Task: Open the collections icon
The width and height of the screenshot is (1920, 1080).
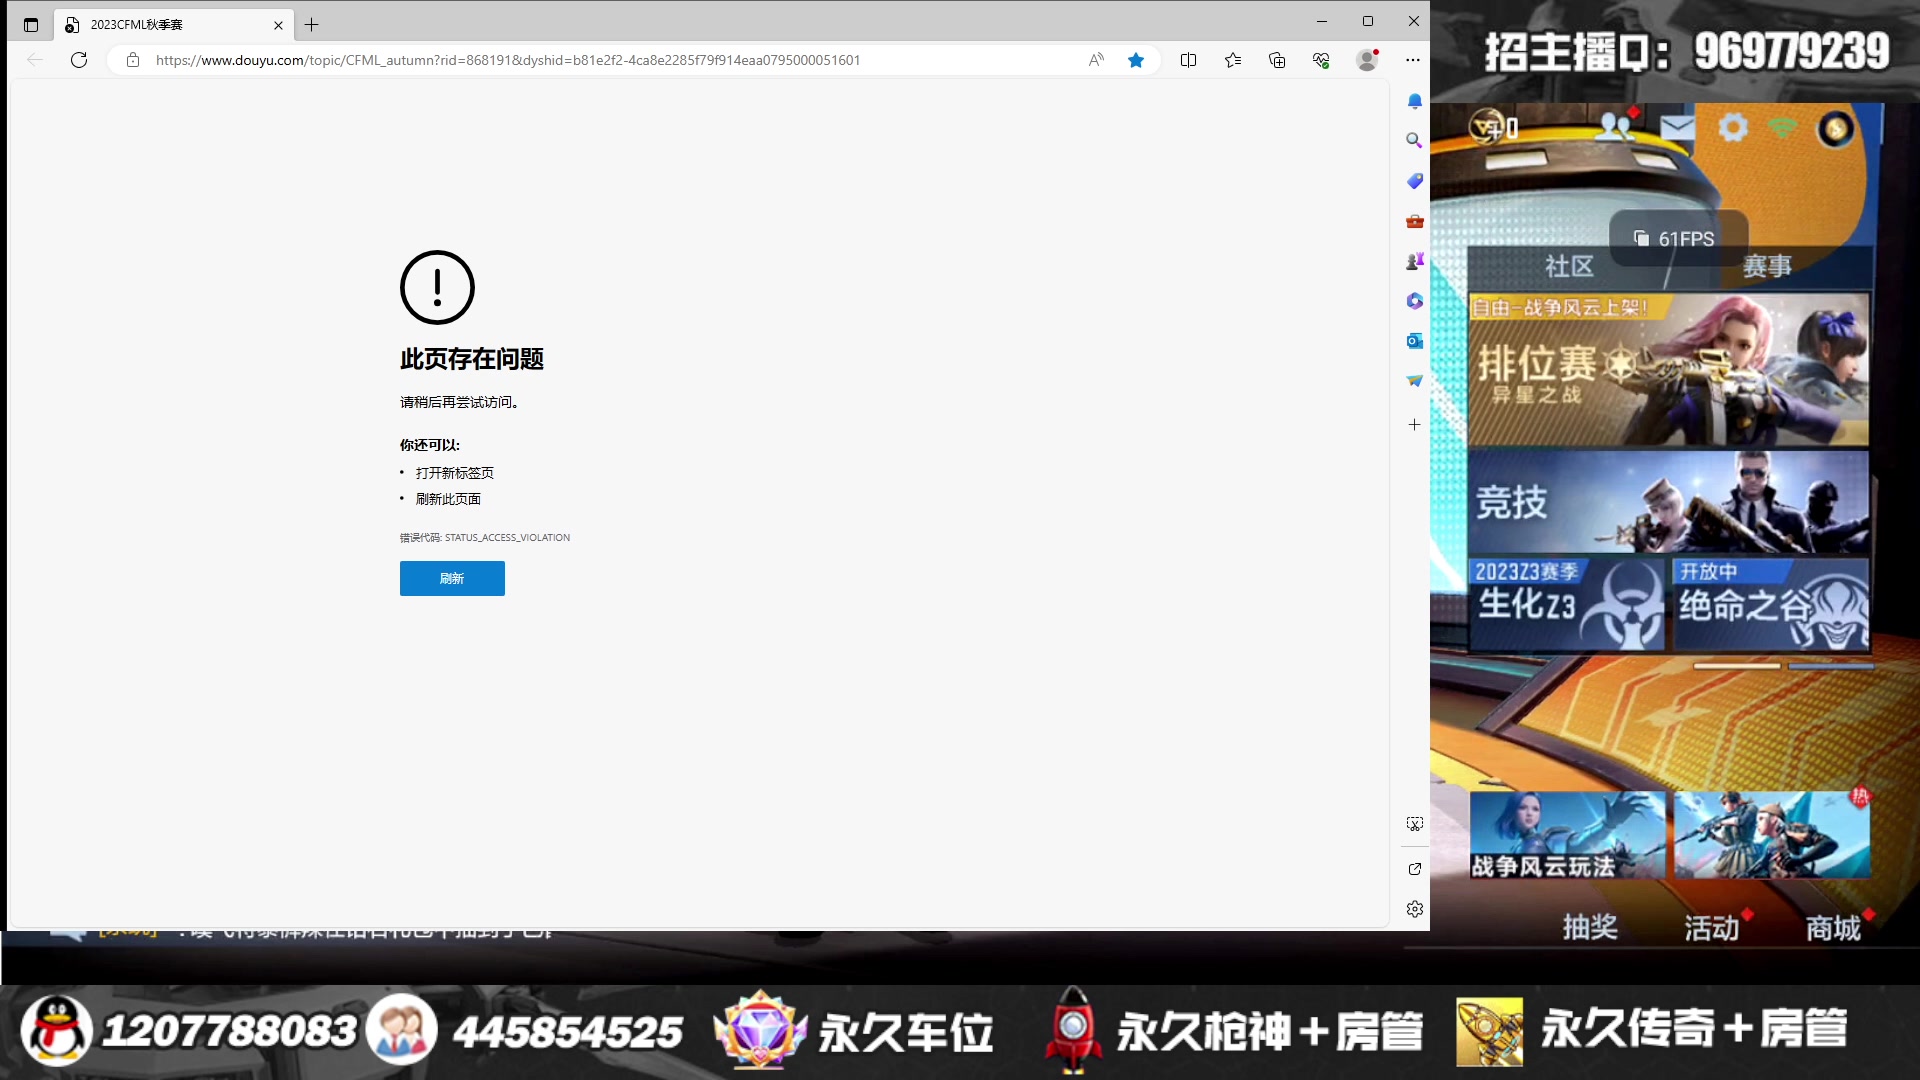Action: point(1277,60)
